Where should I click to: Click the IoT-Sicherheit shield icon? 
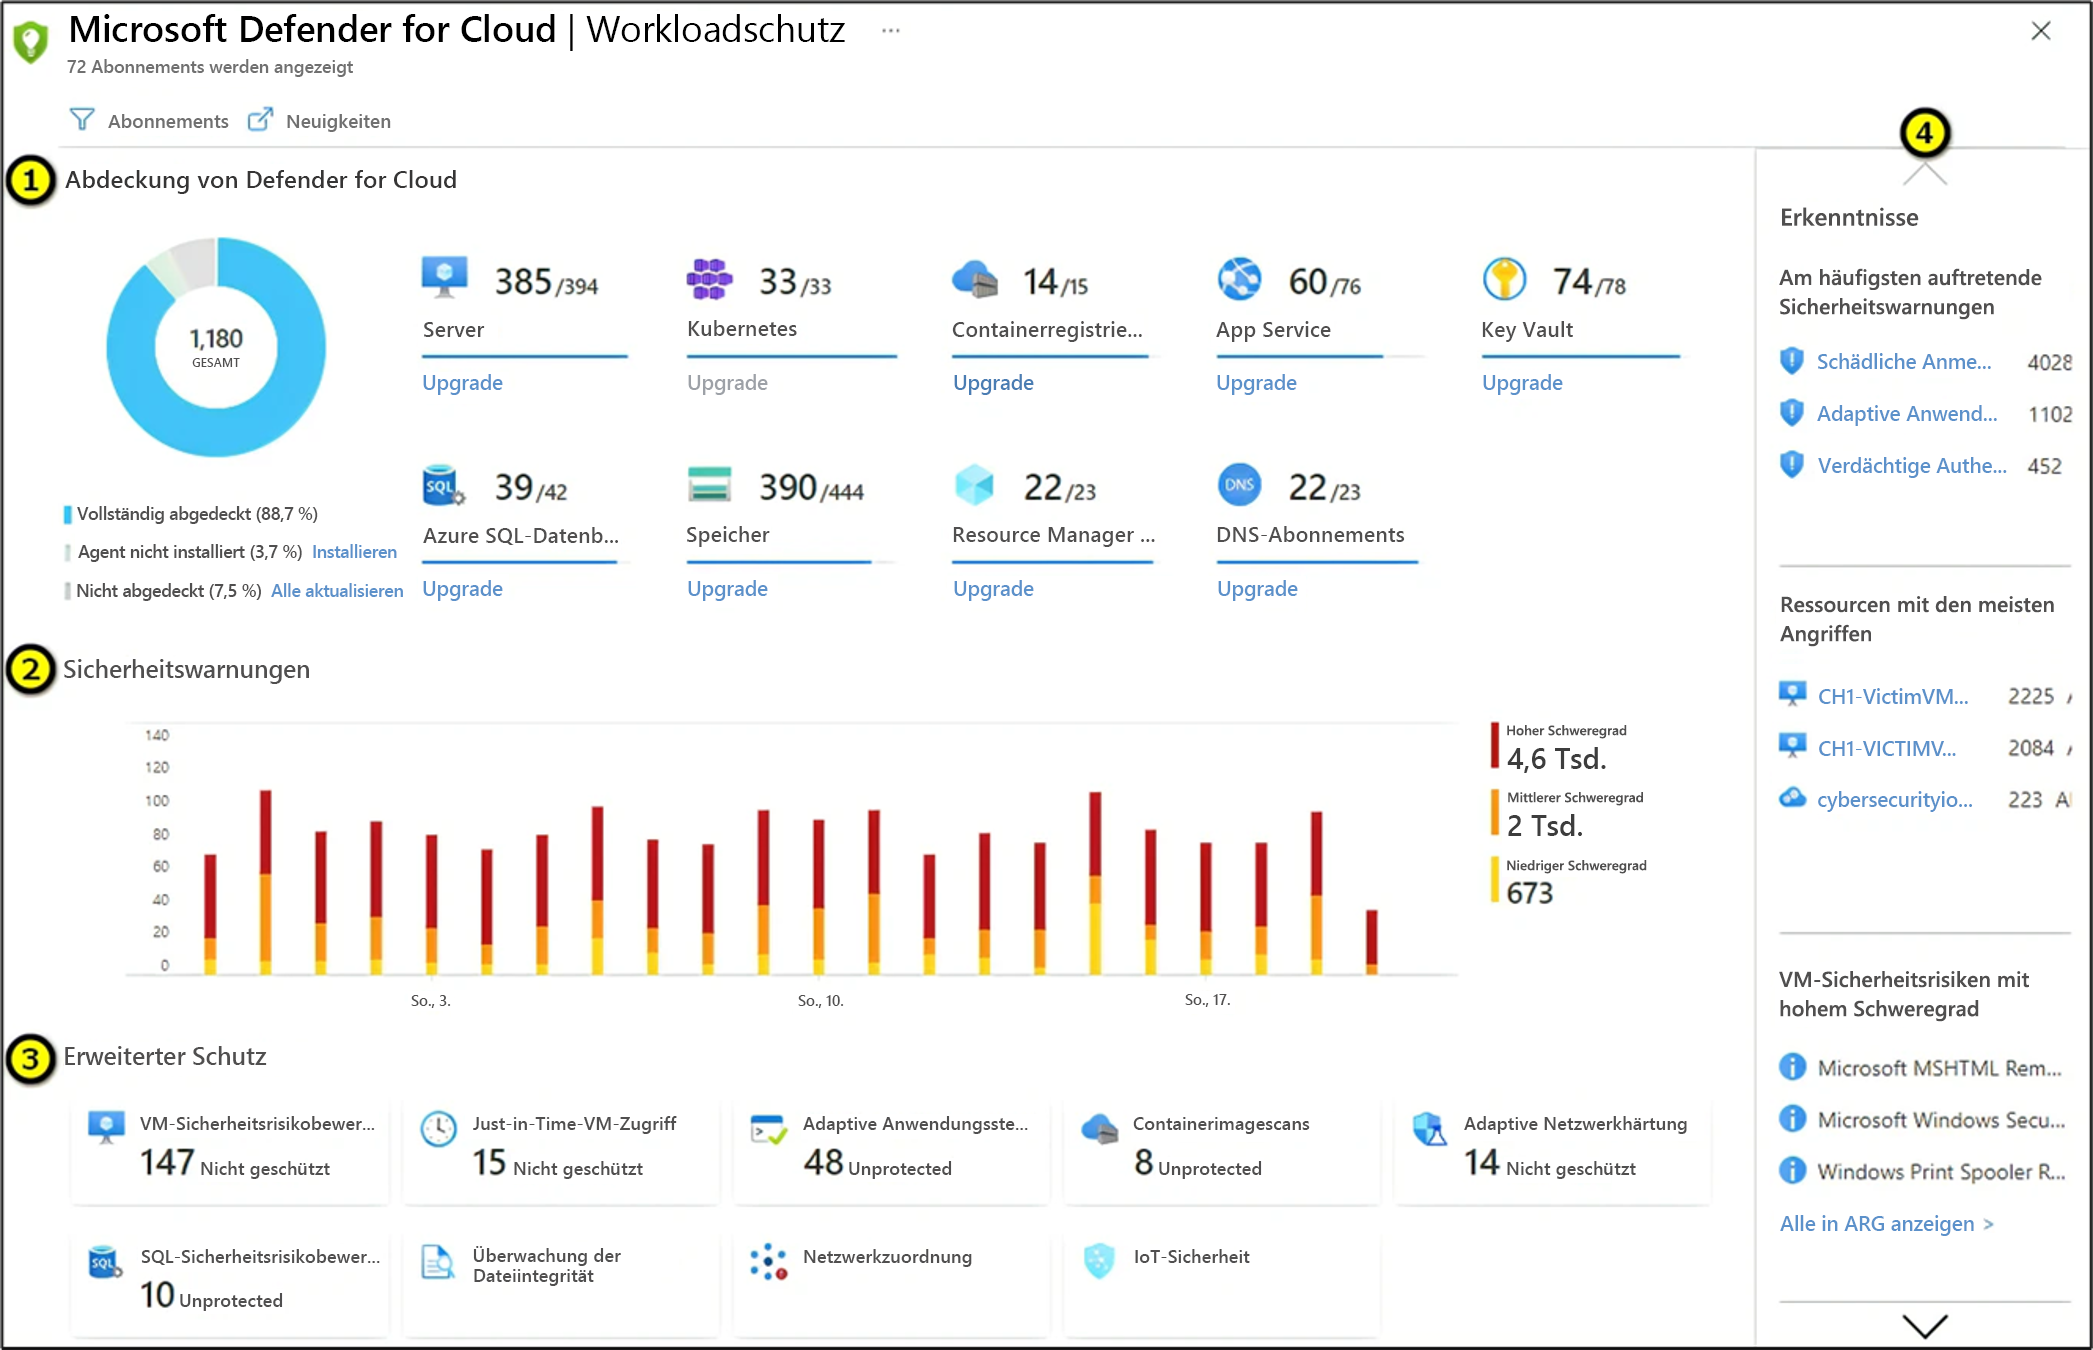pos(1099,1261)
